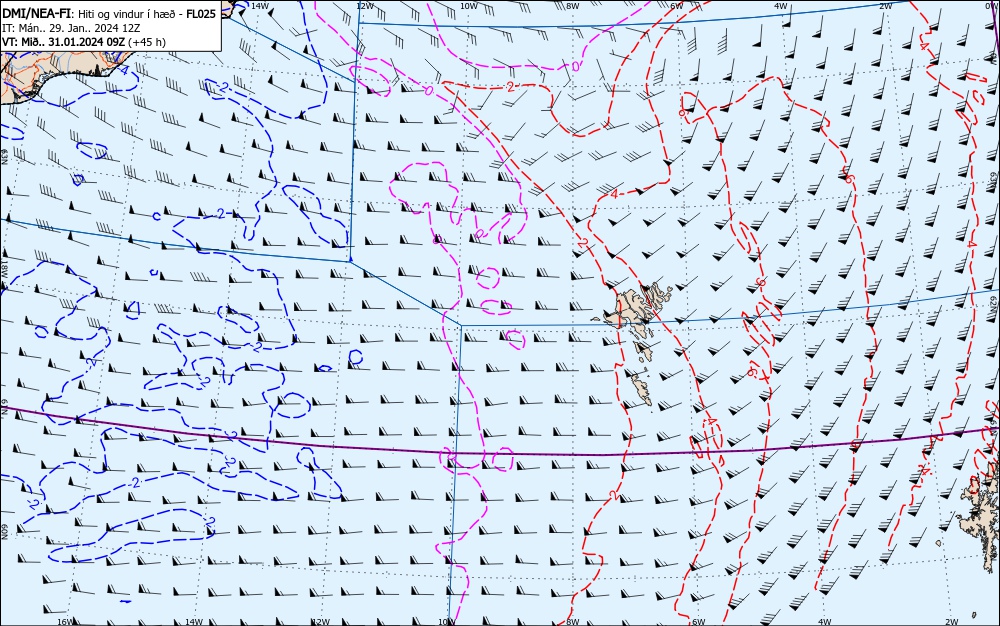Click the '14W' longitude label on top edge
The height and width of the screenshot is (626, 1000).
[259, 6]
